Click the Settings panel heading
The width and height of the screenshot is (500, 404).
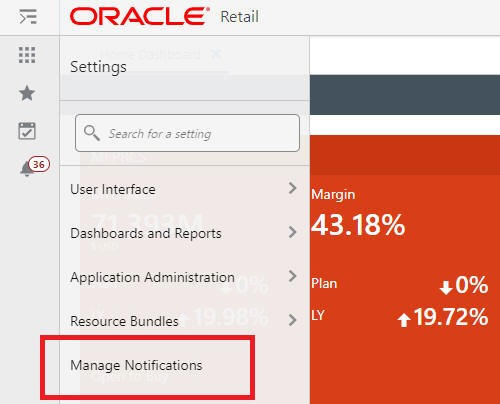98,67
